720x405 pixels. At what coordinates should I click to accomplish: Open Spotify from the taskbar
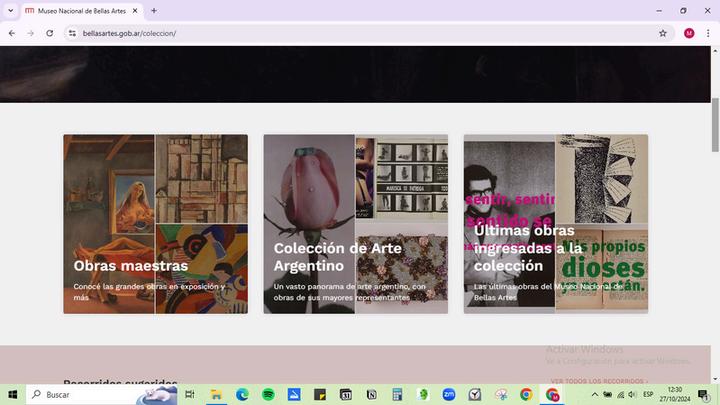click(268, 394)
